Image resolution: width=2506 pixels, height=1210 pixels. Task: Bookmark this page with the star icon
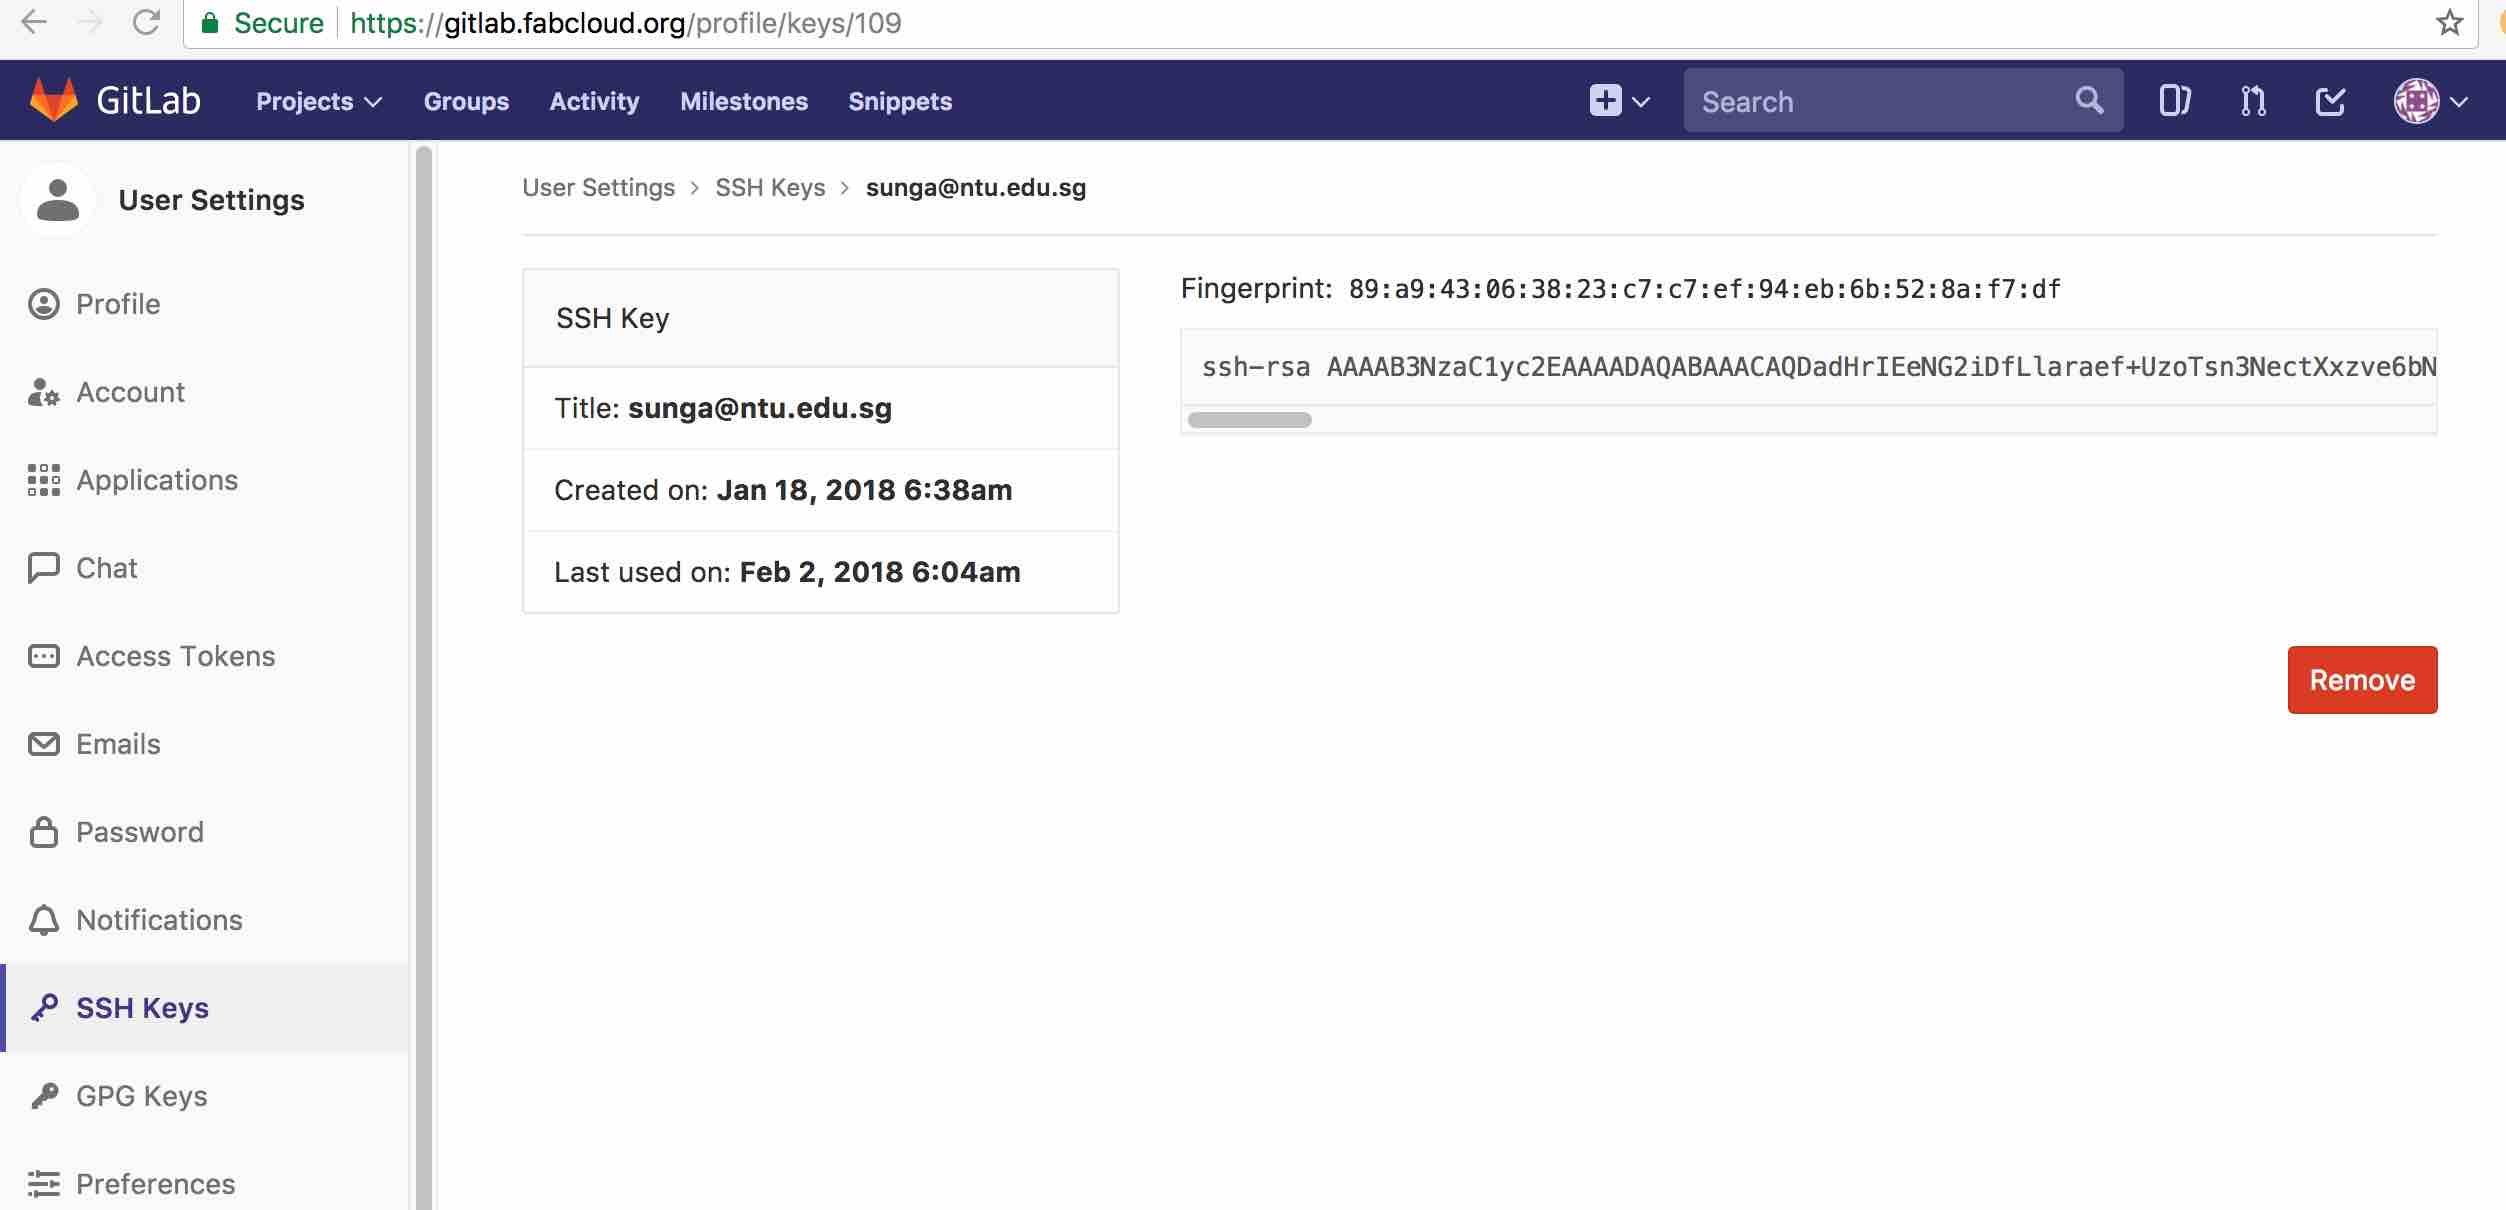(x=2449, y=23)
